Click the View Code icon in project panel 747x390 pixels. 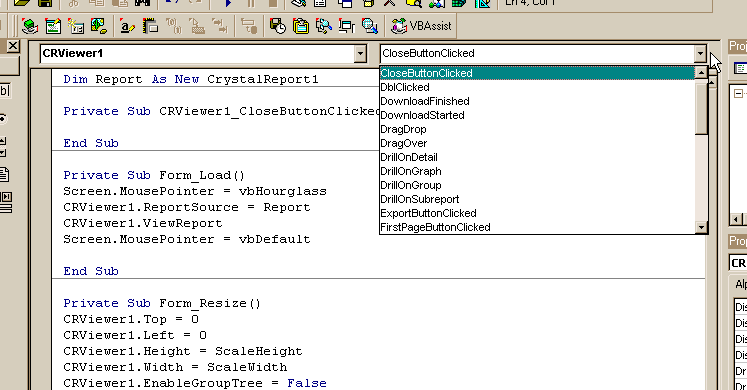point(740,69)
